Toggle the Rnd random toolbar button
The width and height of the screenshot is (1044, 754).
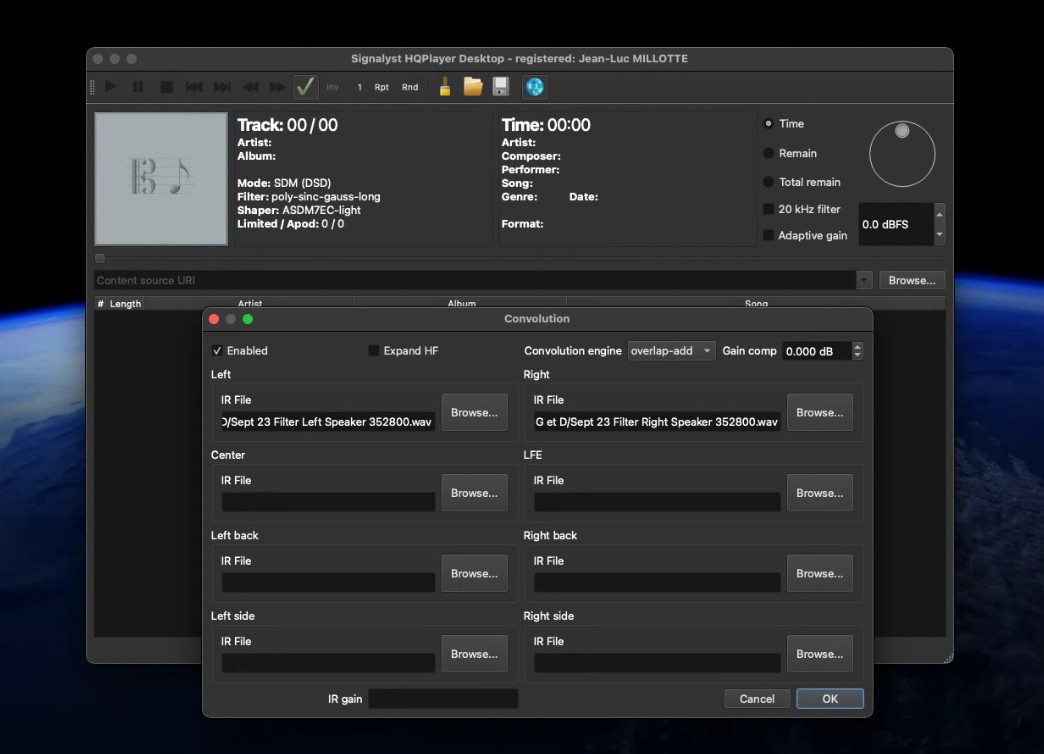click(x=410, y=87)
